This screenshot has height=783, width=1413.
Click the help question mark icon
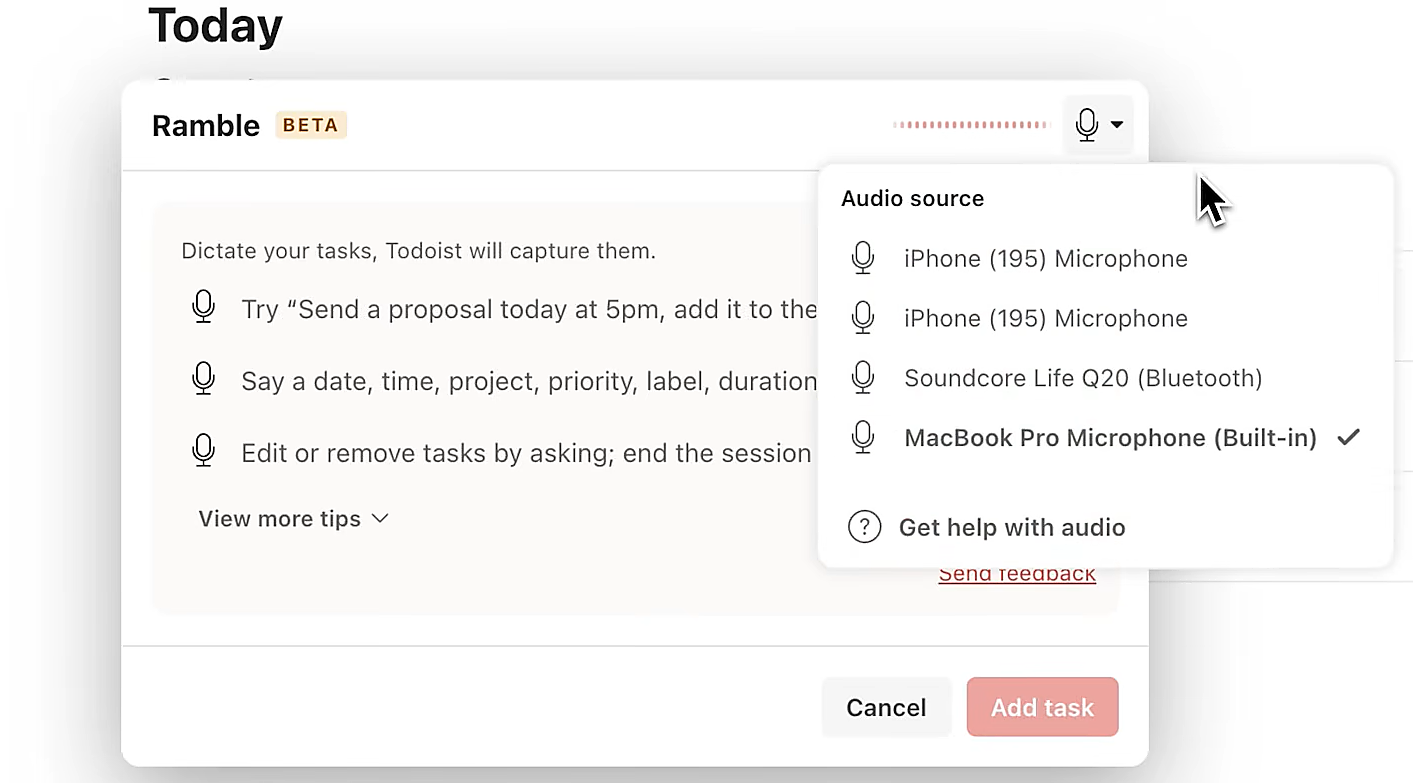pos(864,527)
